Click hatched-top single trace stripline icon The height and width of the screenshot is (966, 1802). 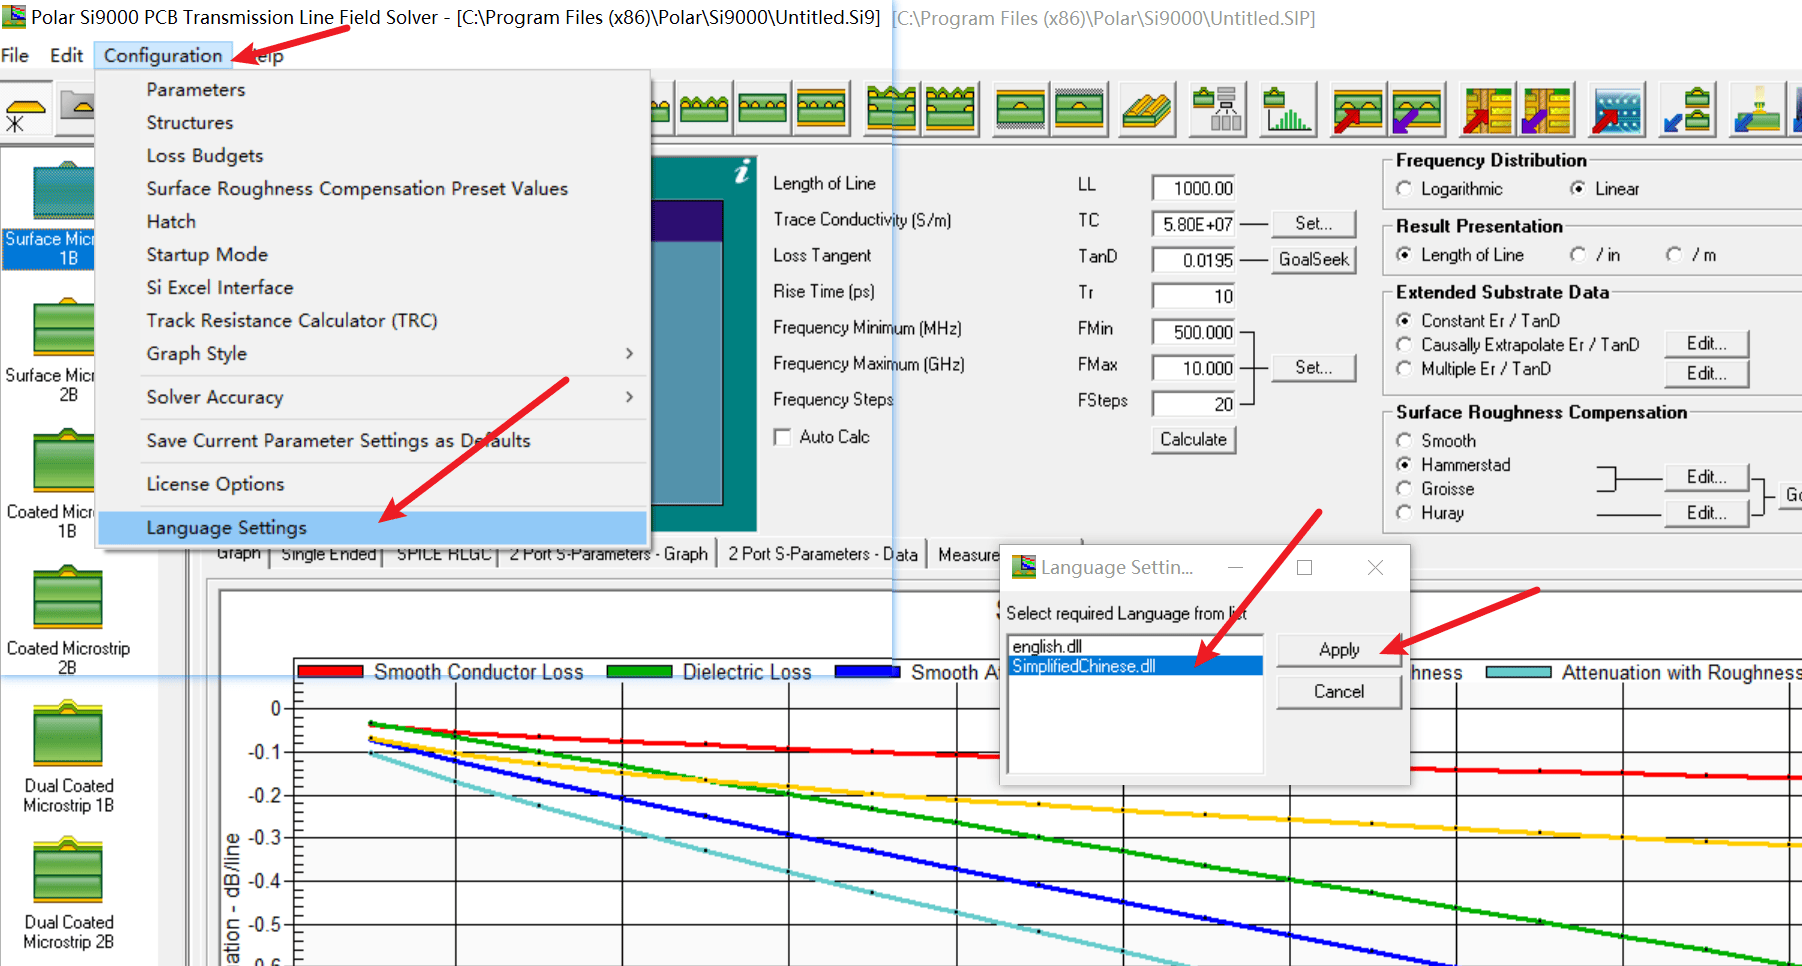click(x=1079, y=109)
